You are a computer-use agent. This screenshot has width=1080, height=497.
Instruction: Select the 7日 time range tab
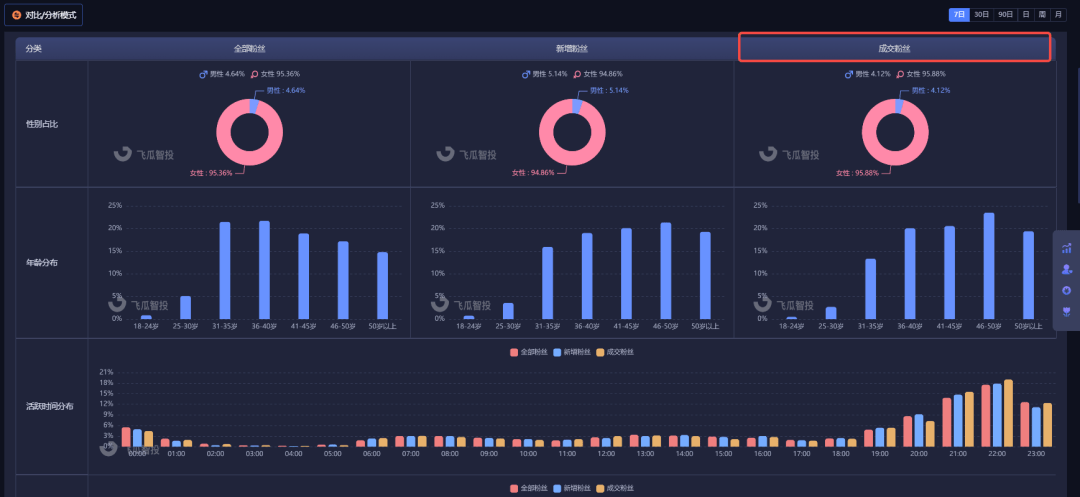click(x=959, y=14)
